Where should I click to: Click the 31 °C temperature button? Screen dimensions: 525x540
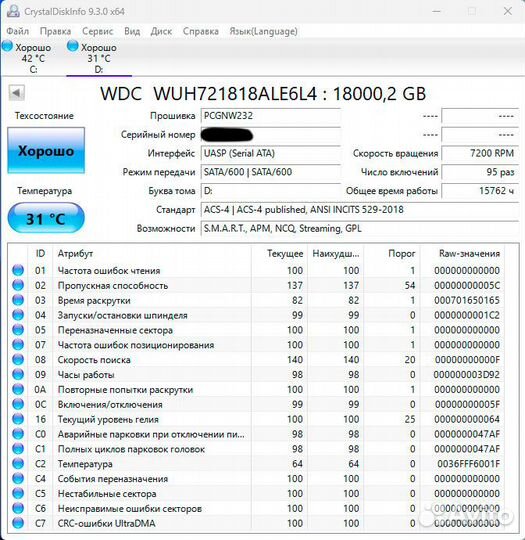click(x=46, y=218)
